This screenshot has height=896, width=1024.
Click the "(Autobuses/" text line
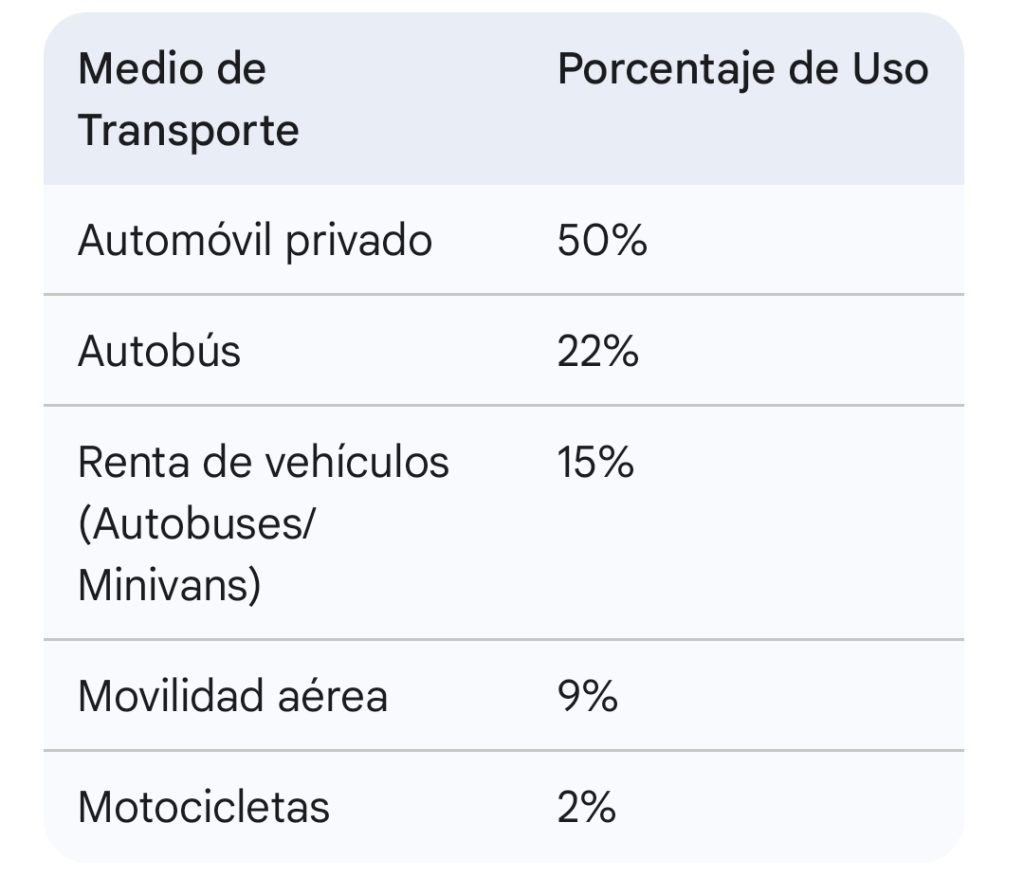click(x=195, y=524)
